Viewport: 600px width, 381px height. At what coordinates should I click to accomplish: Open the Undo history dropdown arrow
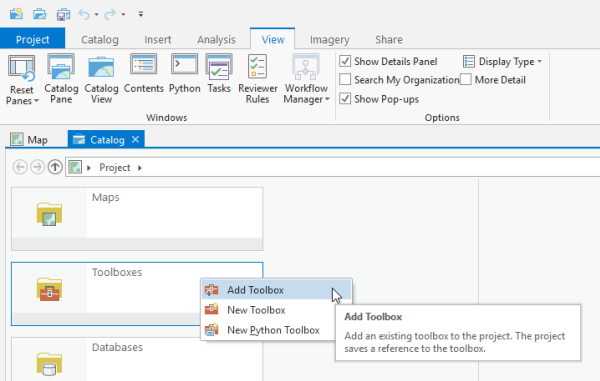pyautogui.click(x=96, y=15)
